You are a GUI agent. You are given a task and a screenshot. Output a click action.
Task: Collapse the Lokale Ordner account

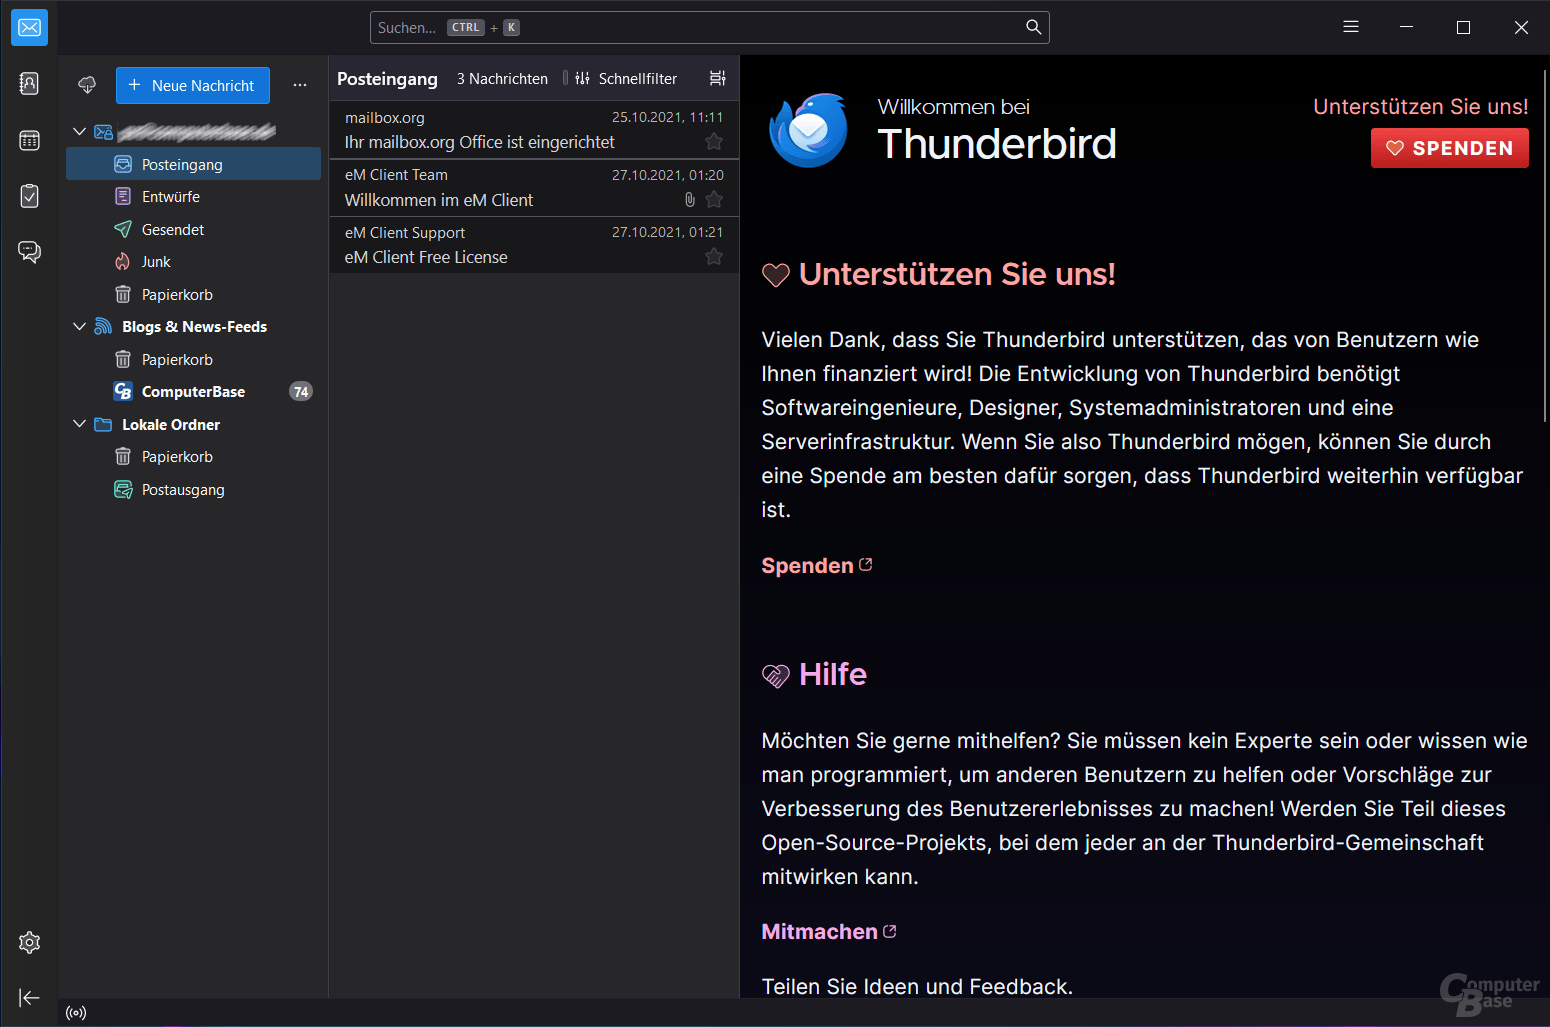80,424
